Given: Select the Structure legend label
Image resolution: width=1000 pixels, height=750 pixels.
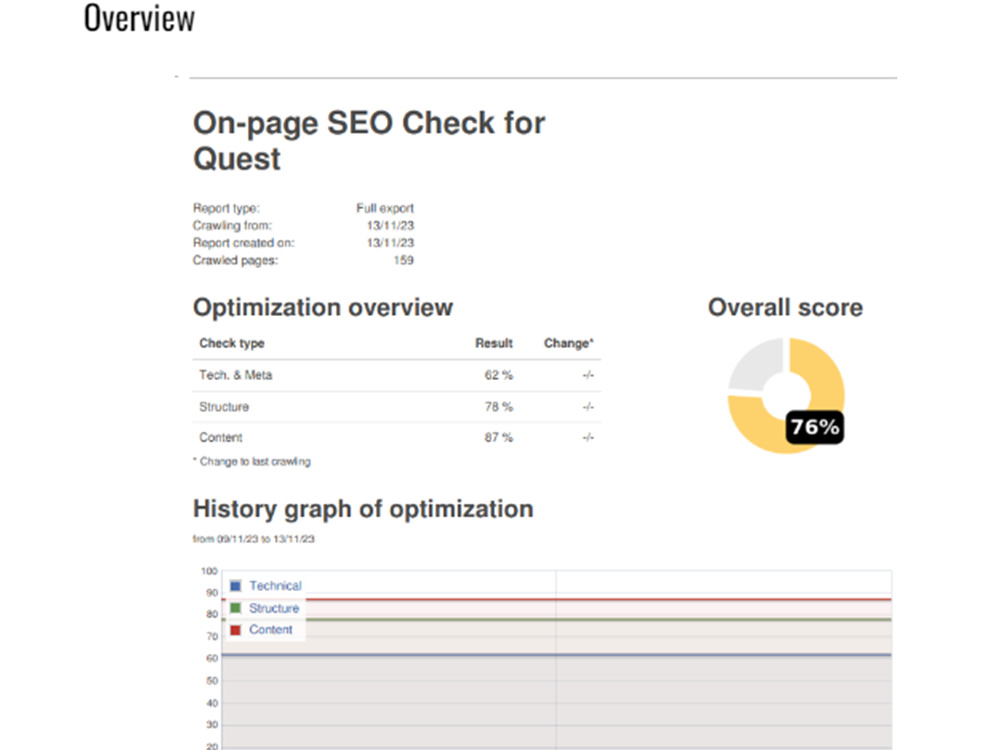Looking at the screenshot, I should click(x=274, y=608).
